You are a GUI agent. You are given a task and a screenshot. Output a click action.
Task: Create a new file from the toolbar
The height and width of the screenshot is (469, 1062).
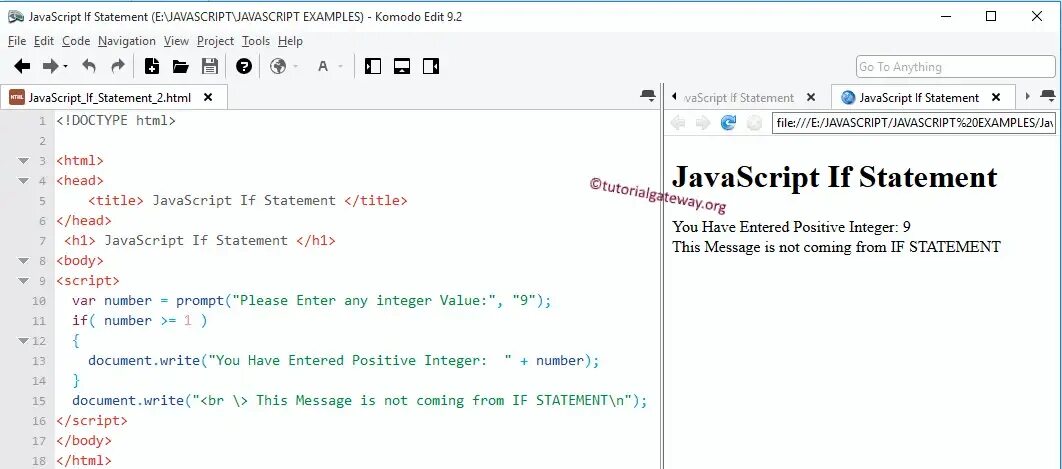(152, 66)
